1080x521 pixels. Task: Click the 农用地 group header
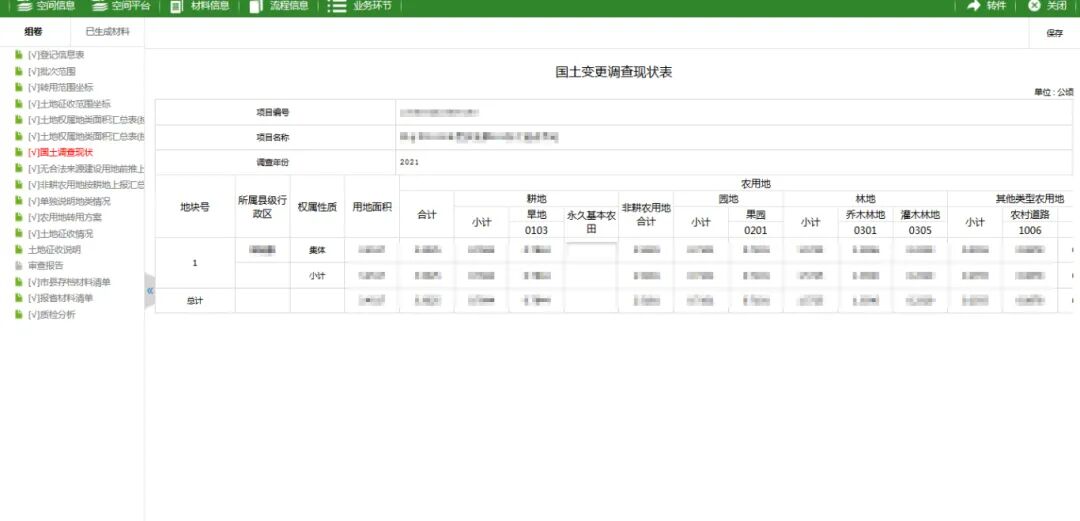coord(756,183)
